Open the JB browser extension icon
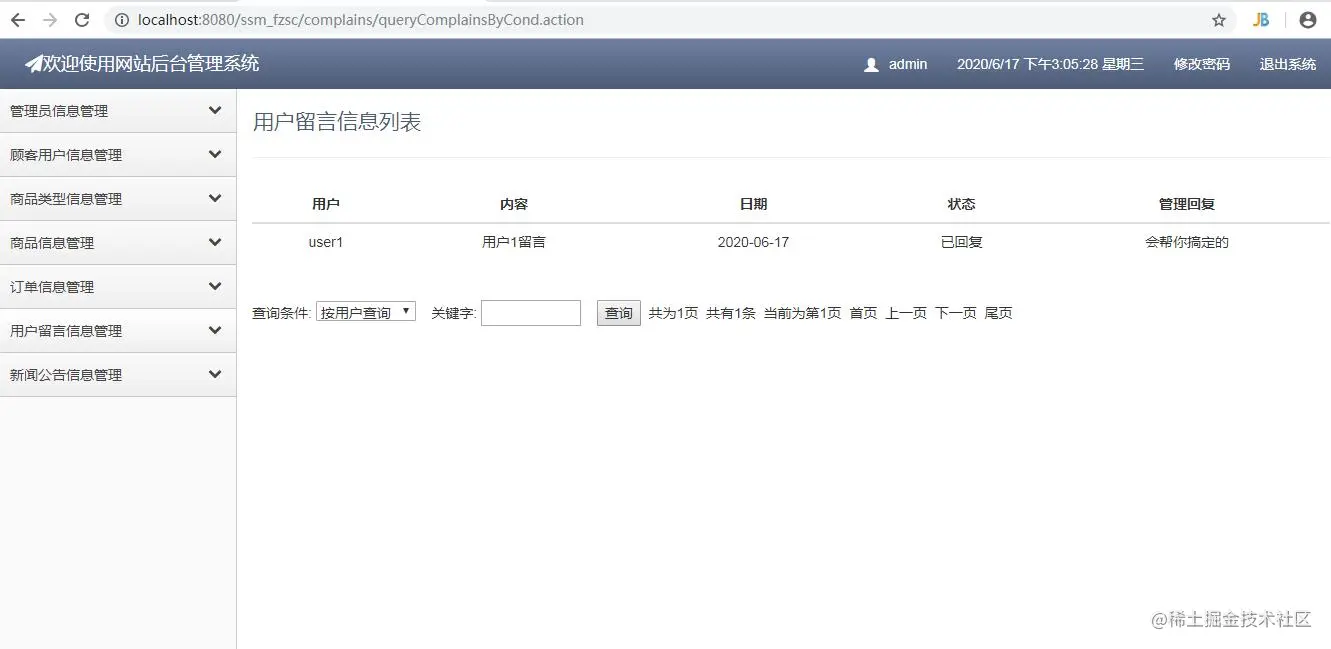Screen dimensions: 1331x649 point(1261,20)
